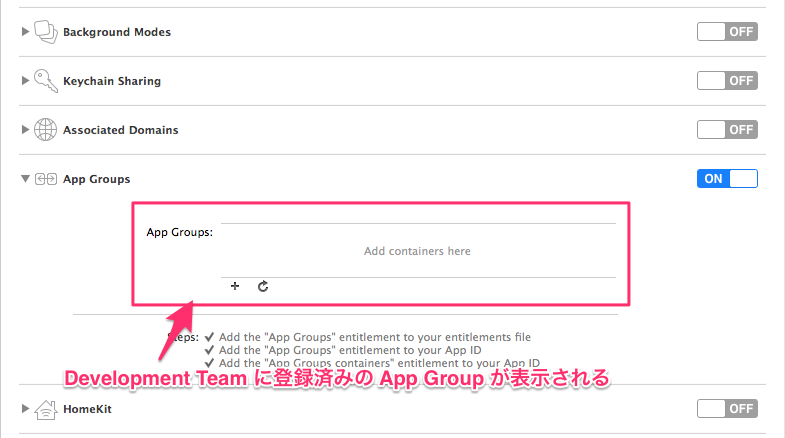Enable the Keychain Sharing switch
Viewport: 785px width, 438px height.
coord(727,81)
